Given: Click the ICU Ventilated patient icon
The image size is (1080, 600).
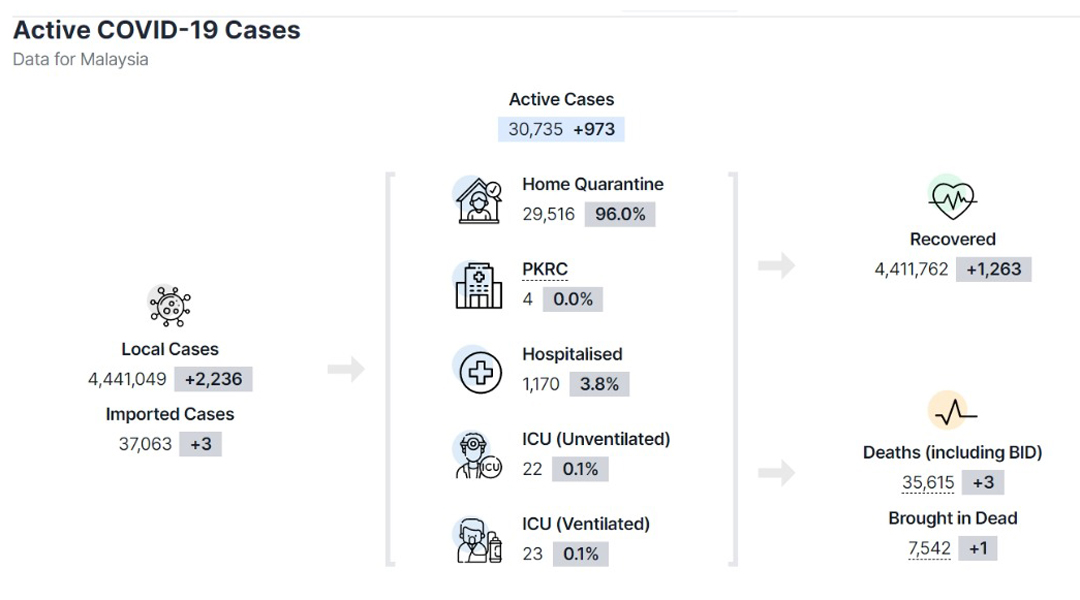Looking at the screenshot, I should (x=479, y=540).
